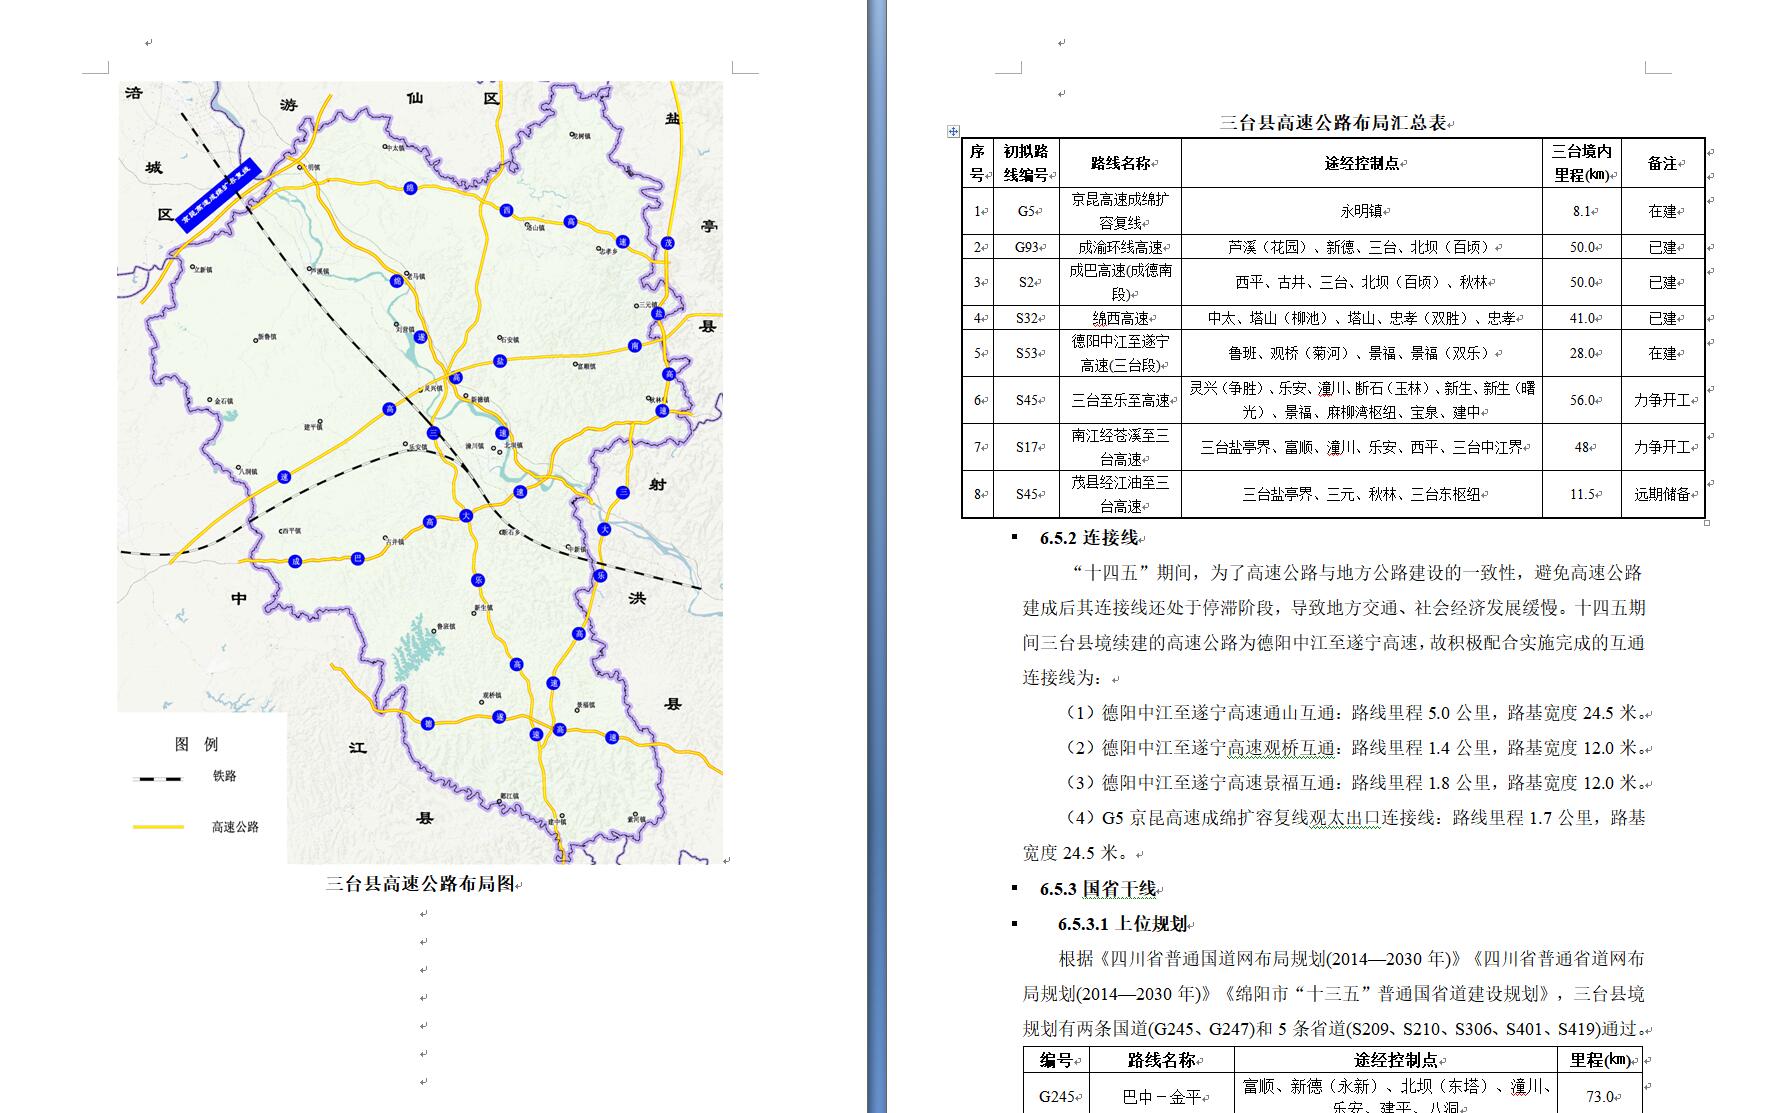
Task: Click the header cell 初拟路线编号
Action: [x=1026, y=163]
